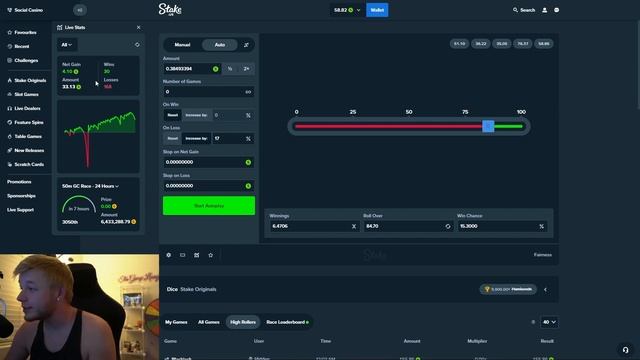640x360 pixels.
Task: Go to Stake Originals category
Action: 27,80
